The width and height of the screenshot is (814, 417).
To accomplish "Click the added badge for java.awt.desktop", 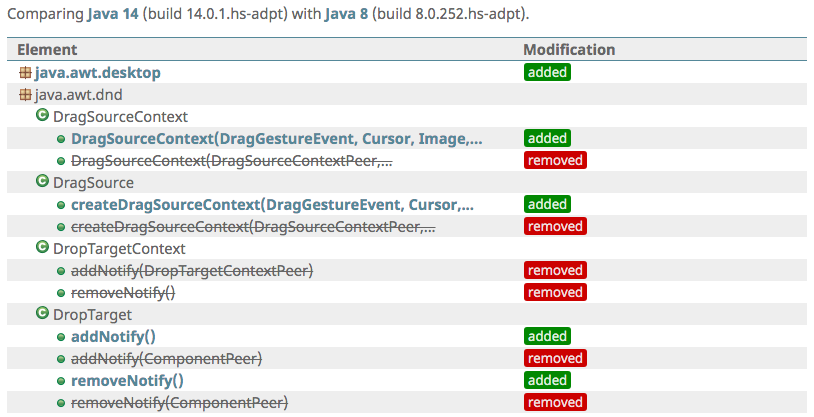I will [547, 72].
